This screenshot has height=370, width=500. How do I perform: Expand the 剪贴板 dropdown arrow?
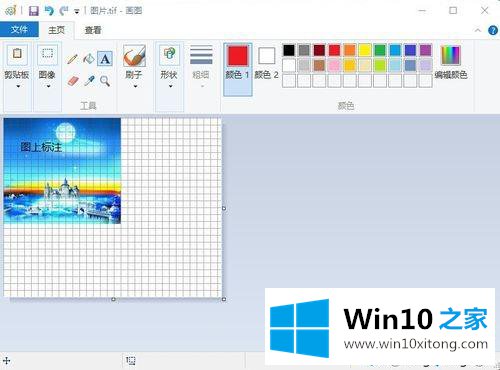pos(18,86)
